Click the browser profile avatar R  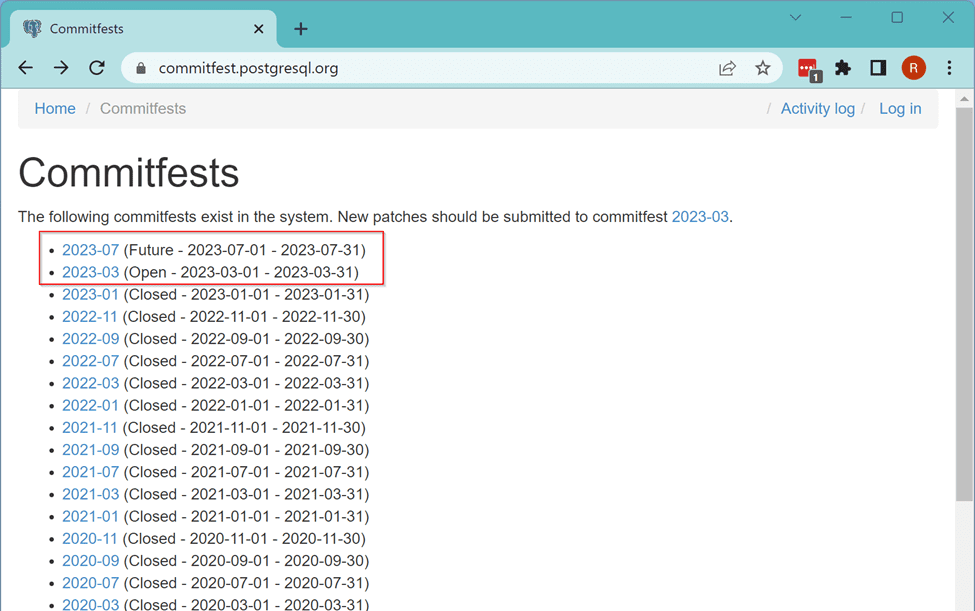[x=913, y=67]
